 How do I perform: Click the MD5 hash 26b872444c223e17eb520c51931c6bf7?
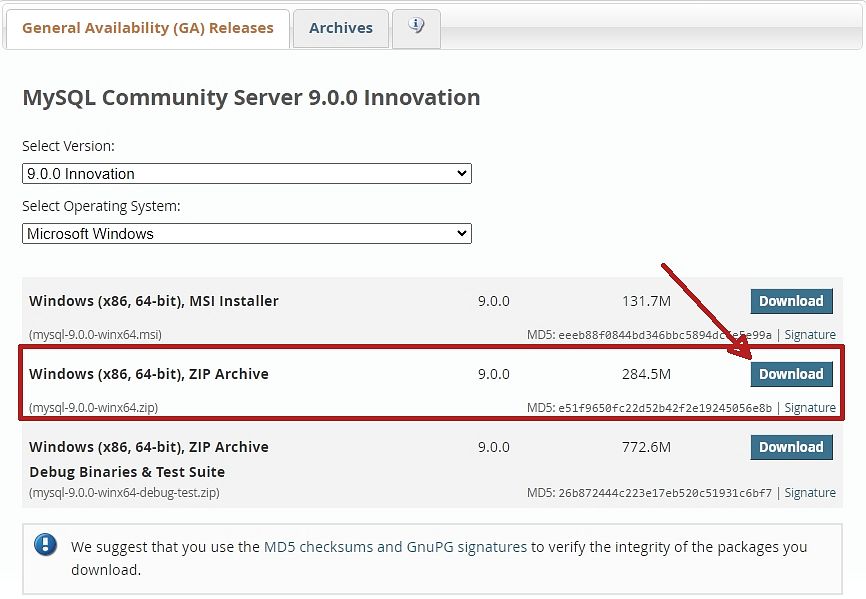click(x=665, y=493)
